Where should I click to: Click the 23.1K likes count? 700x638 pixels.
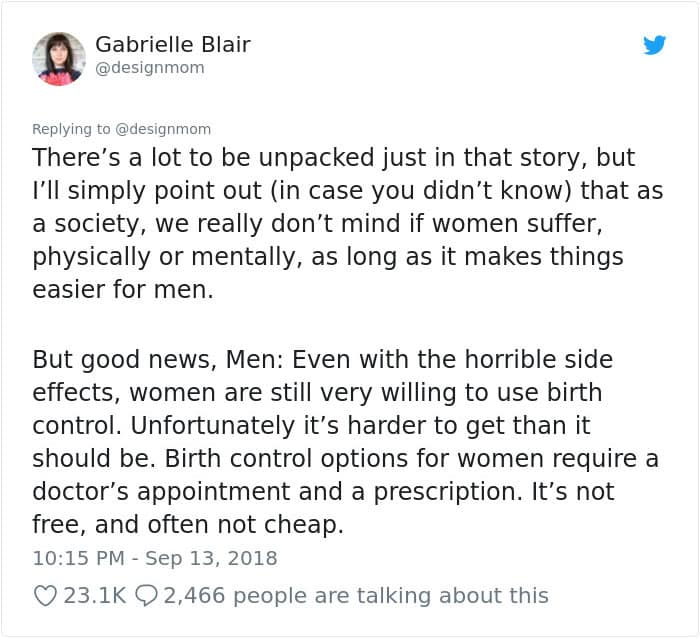tap(95, 596)
